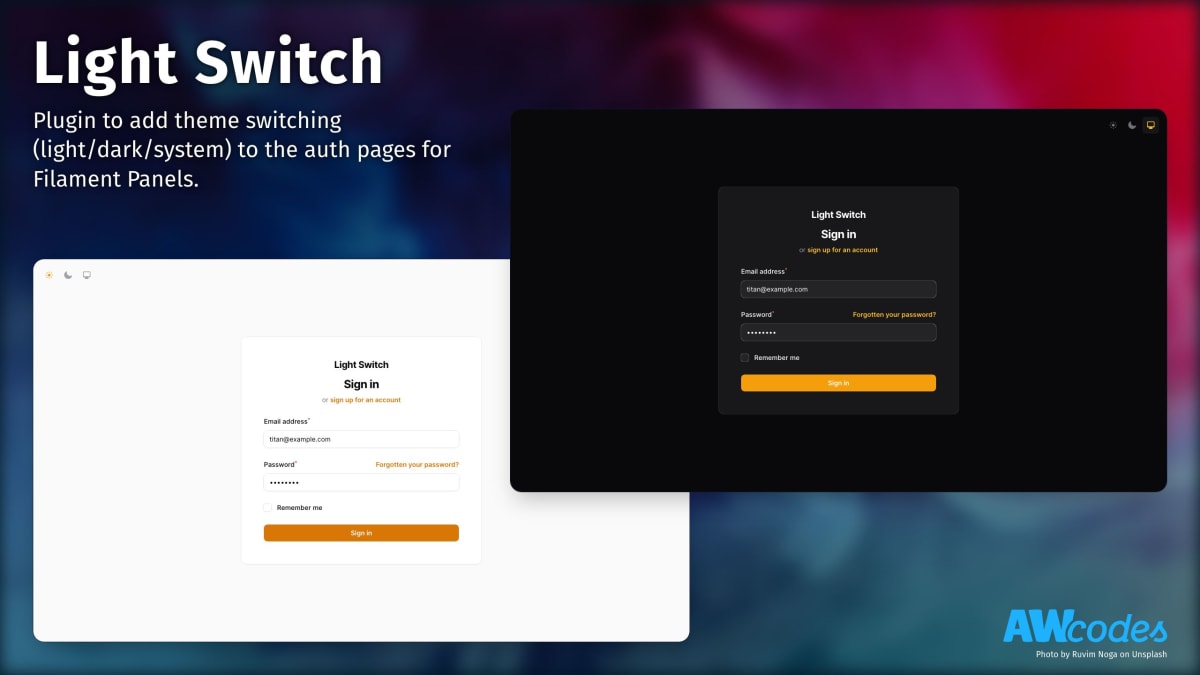Click the Sign in button in the dark window
The height and width of the screenshot is (675, 1200).
tap(838, 383)
